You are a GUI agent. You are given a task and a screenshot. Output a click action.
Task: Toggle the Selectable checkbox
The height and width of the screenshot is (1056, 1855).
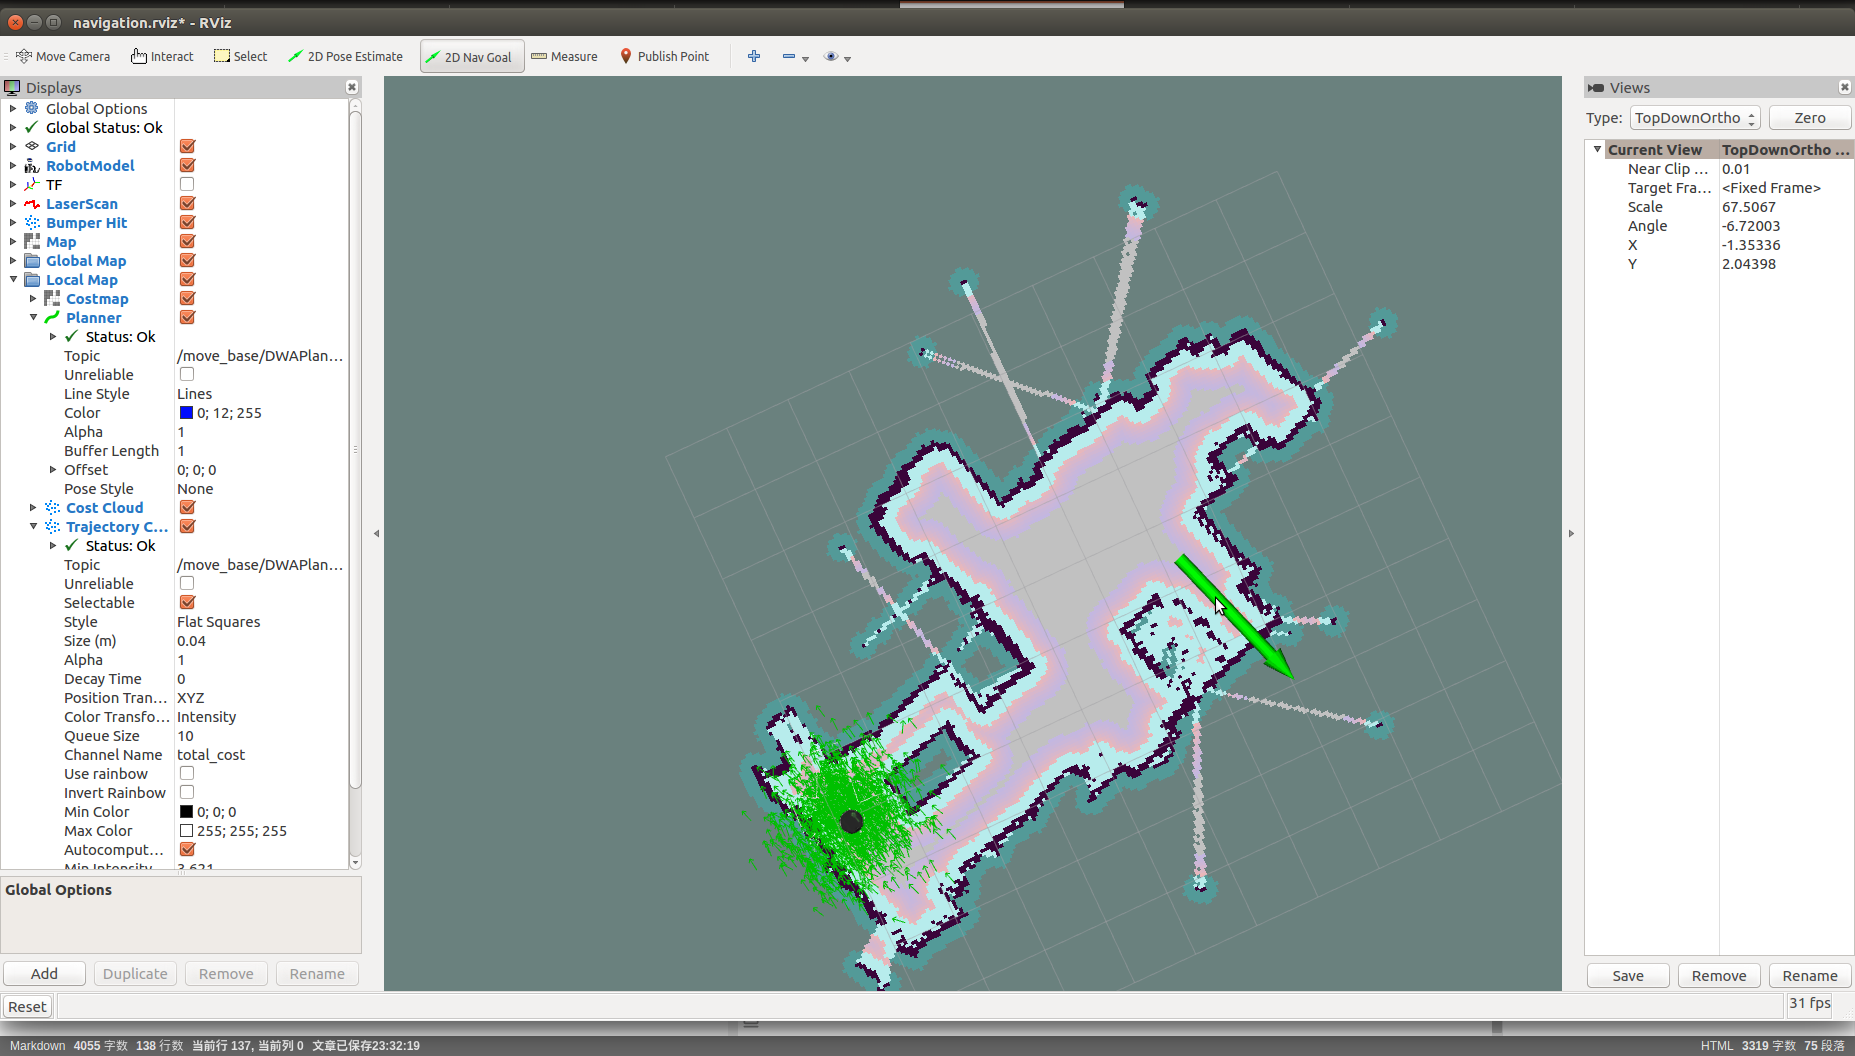(187, 602)
